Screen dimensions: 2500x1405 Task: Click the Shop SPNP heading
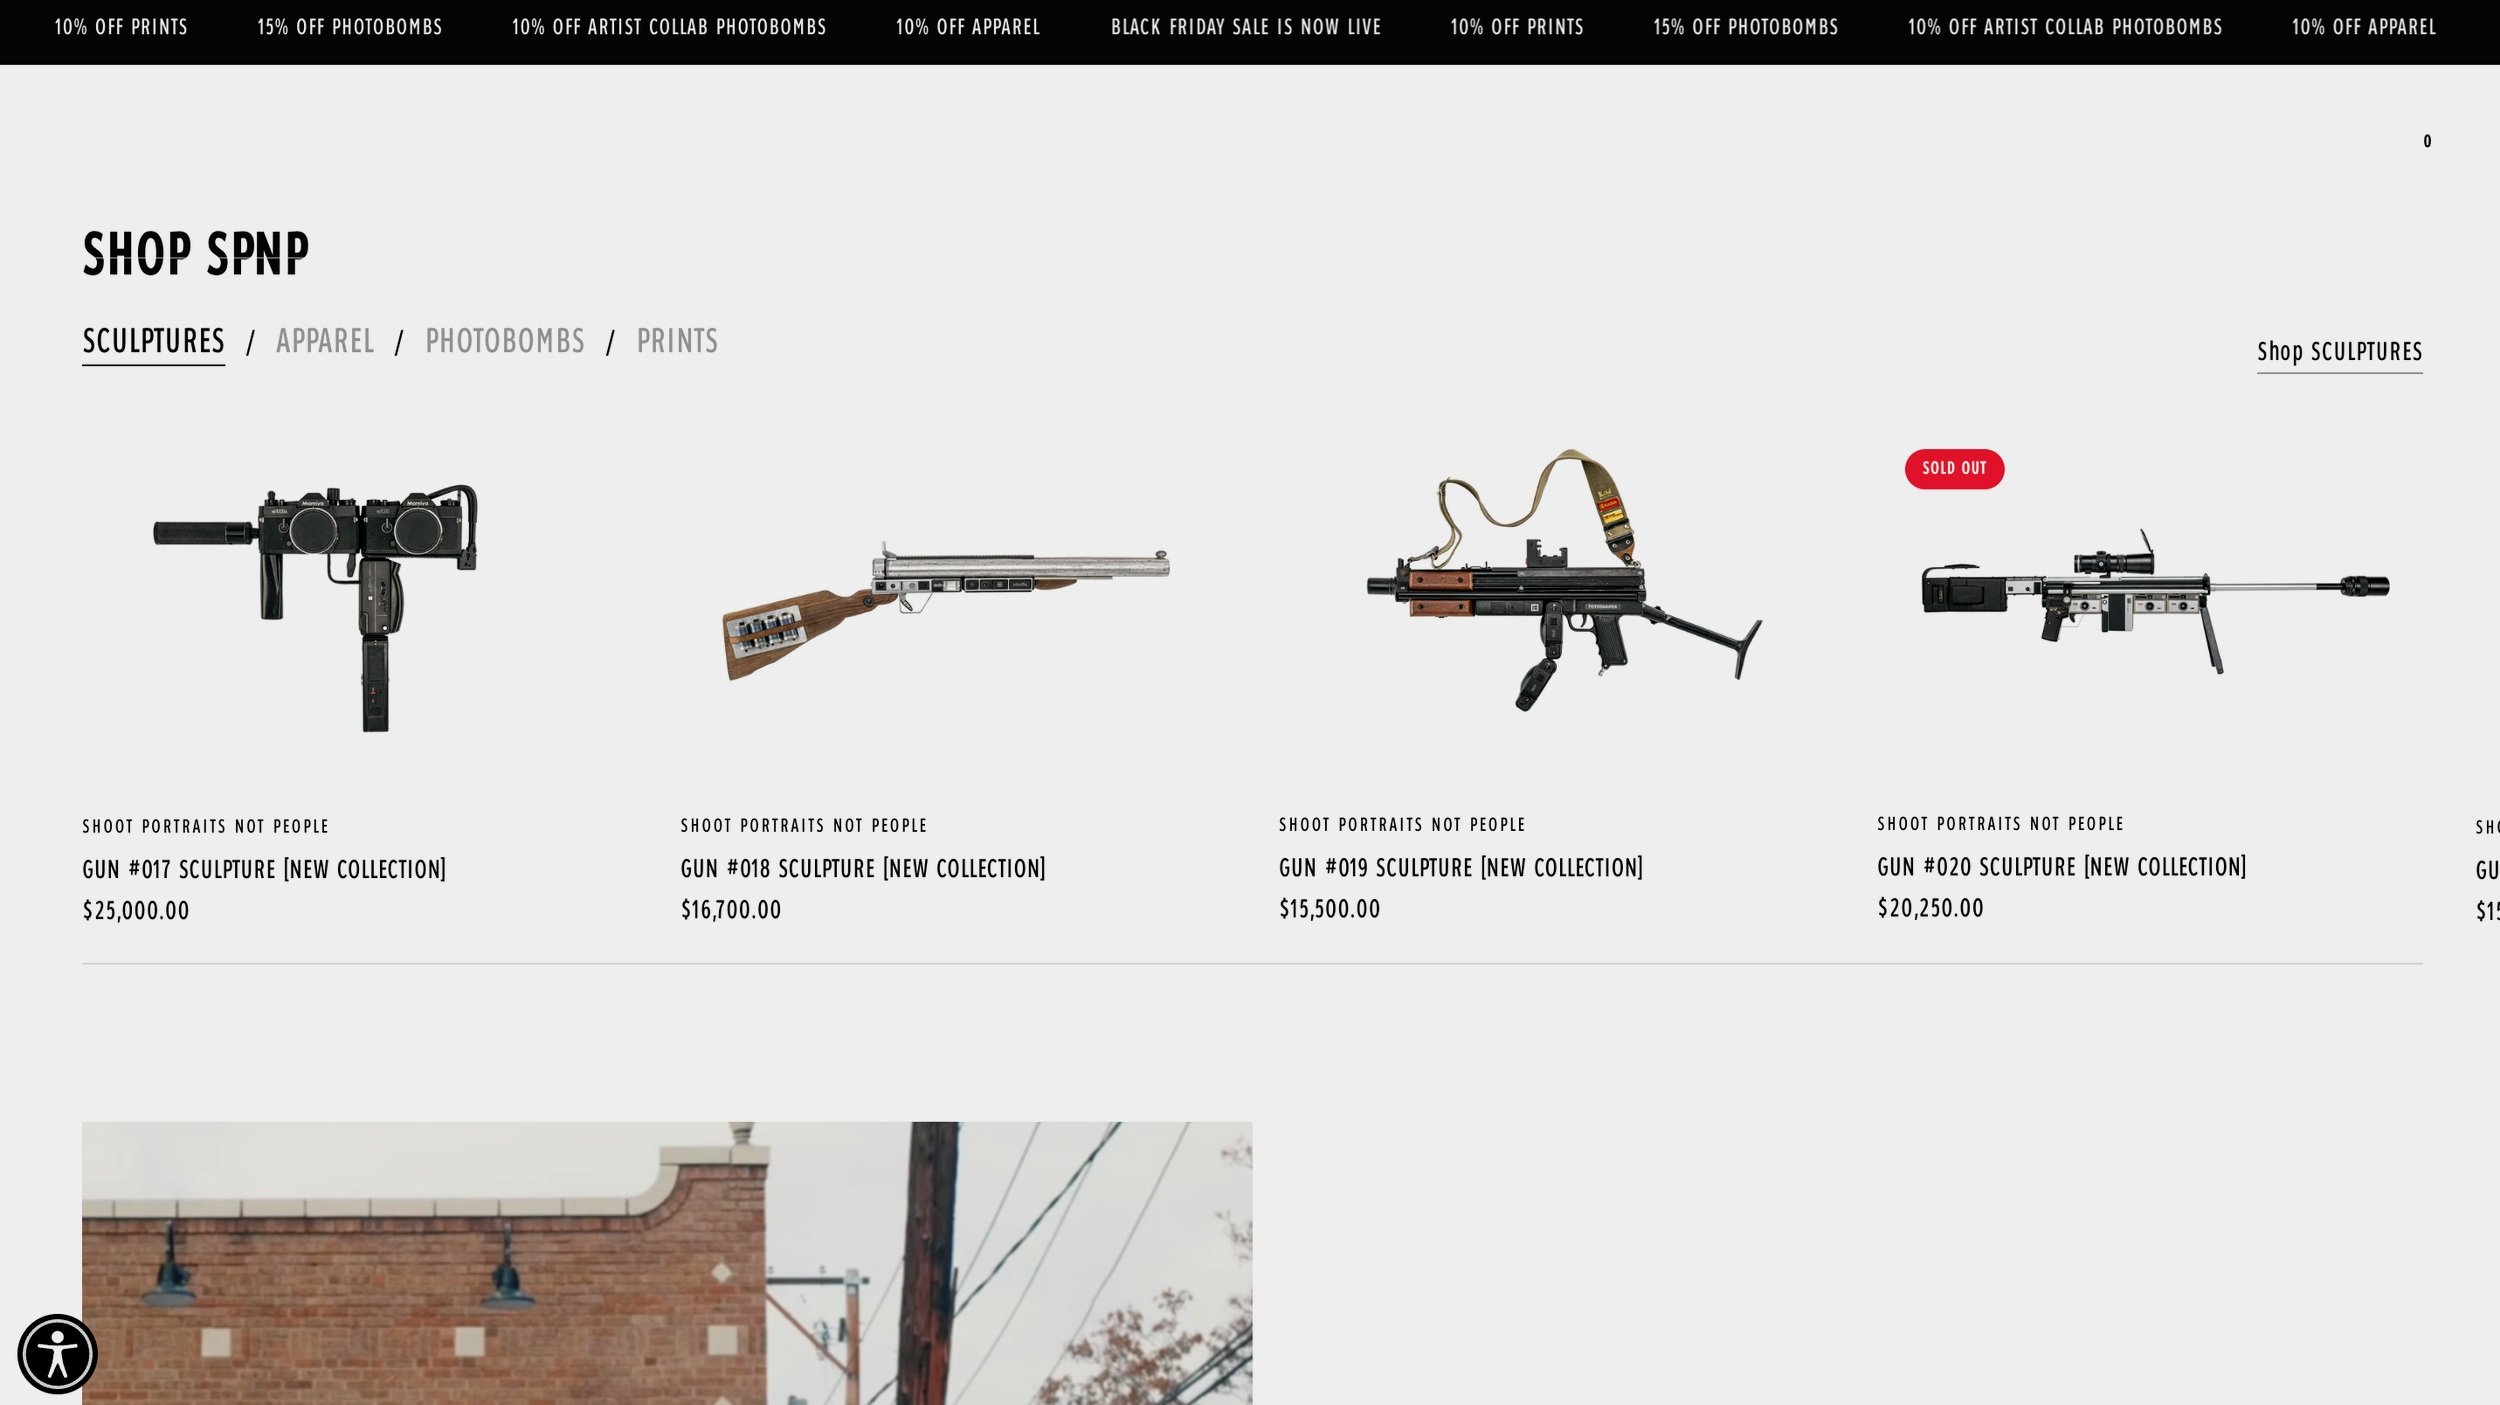pos(196,253)
